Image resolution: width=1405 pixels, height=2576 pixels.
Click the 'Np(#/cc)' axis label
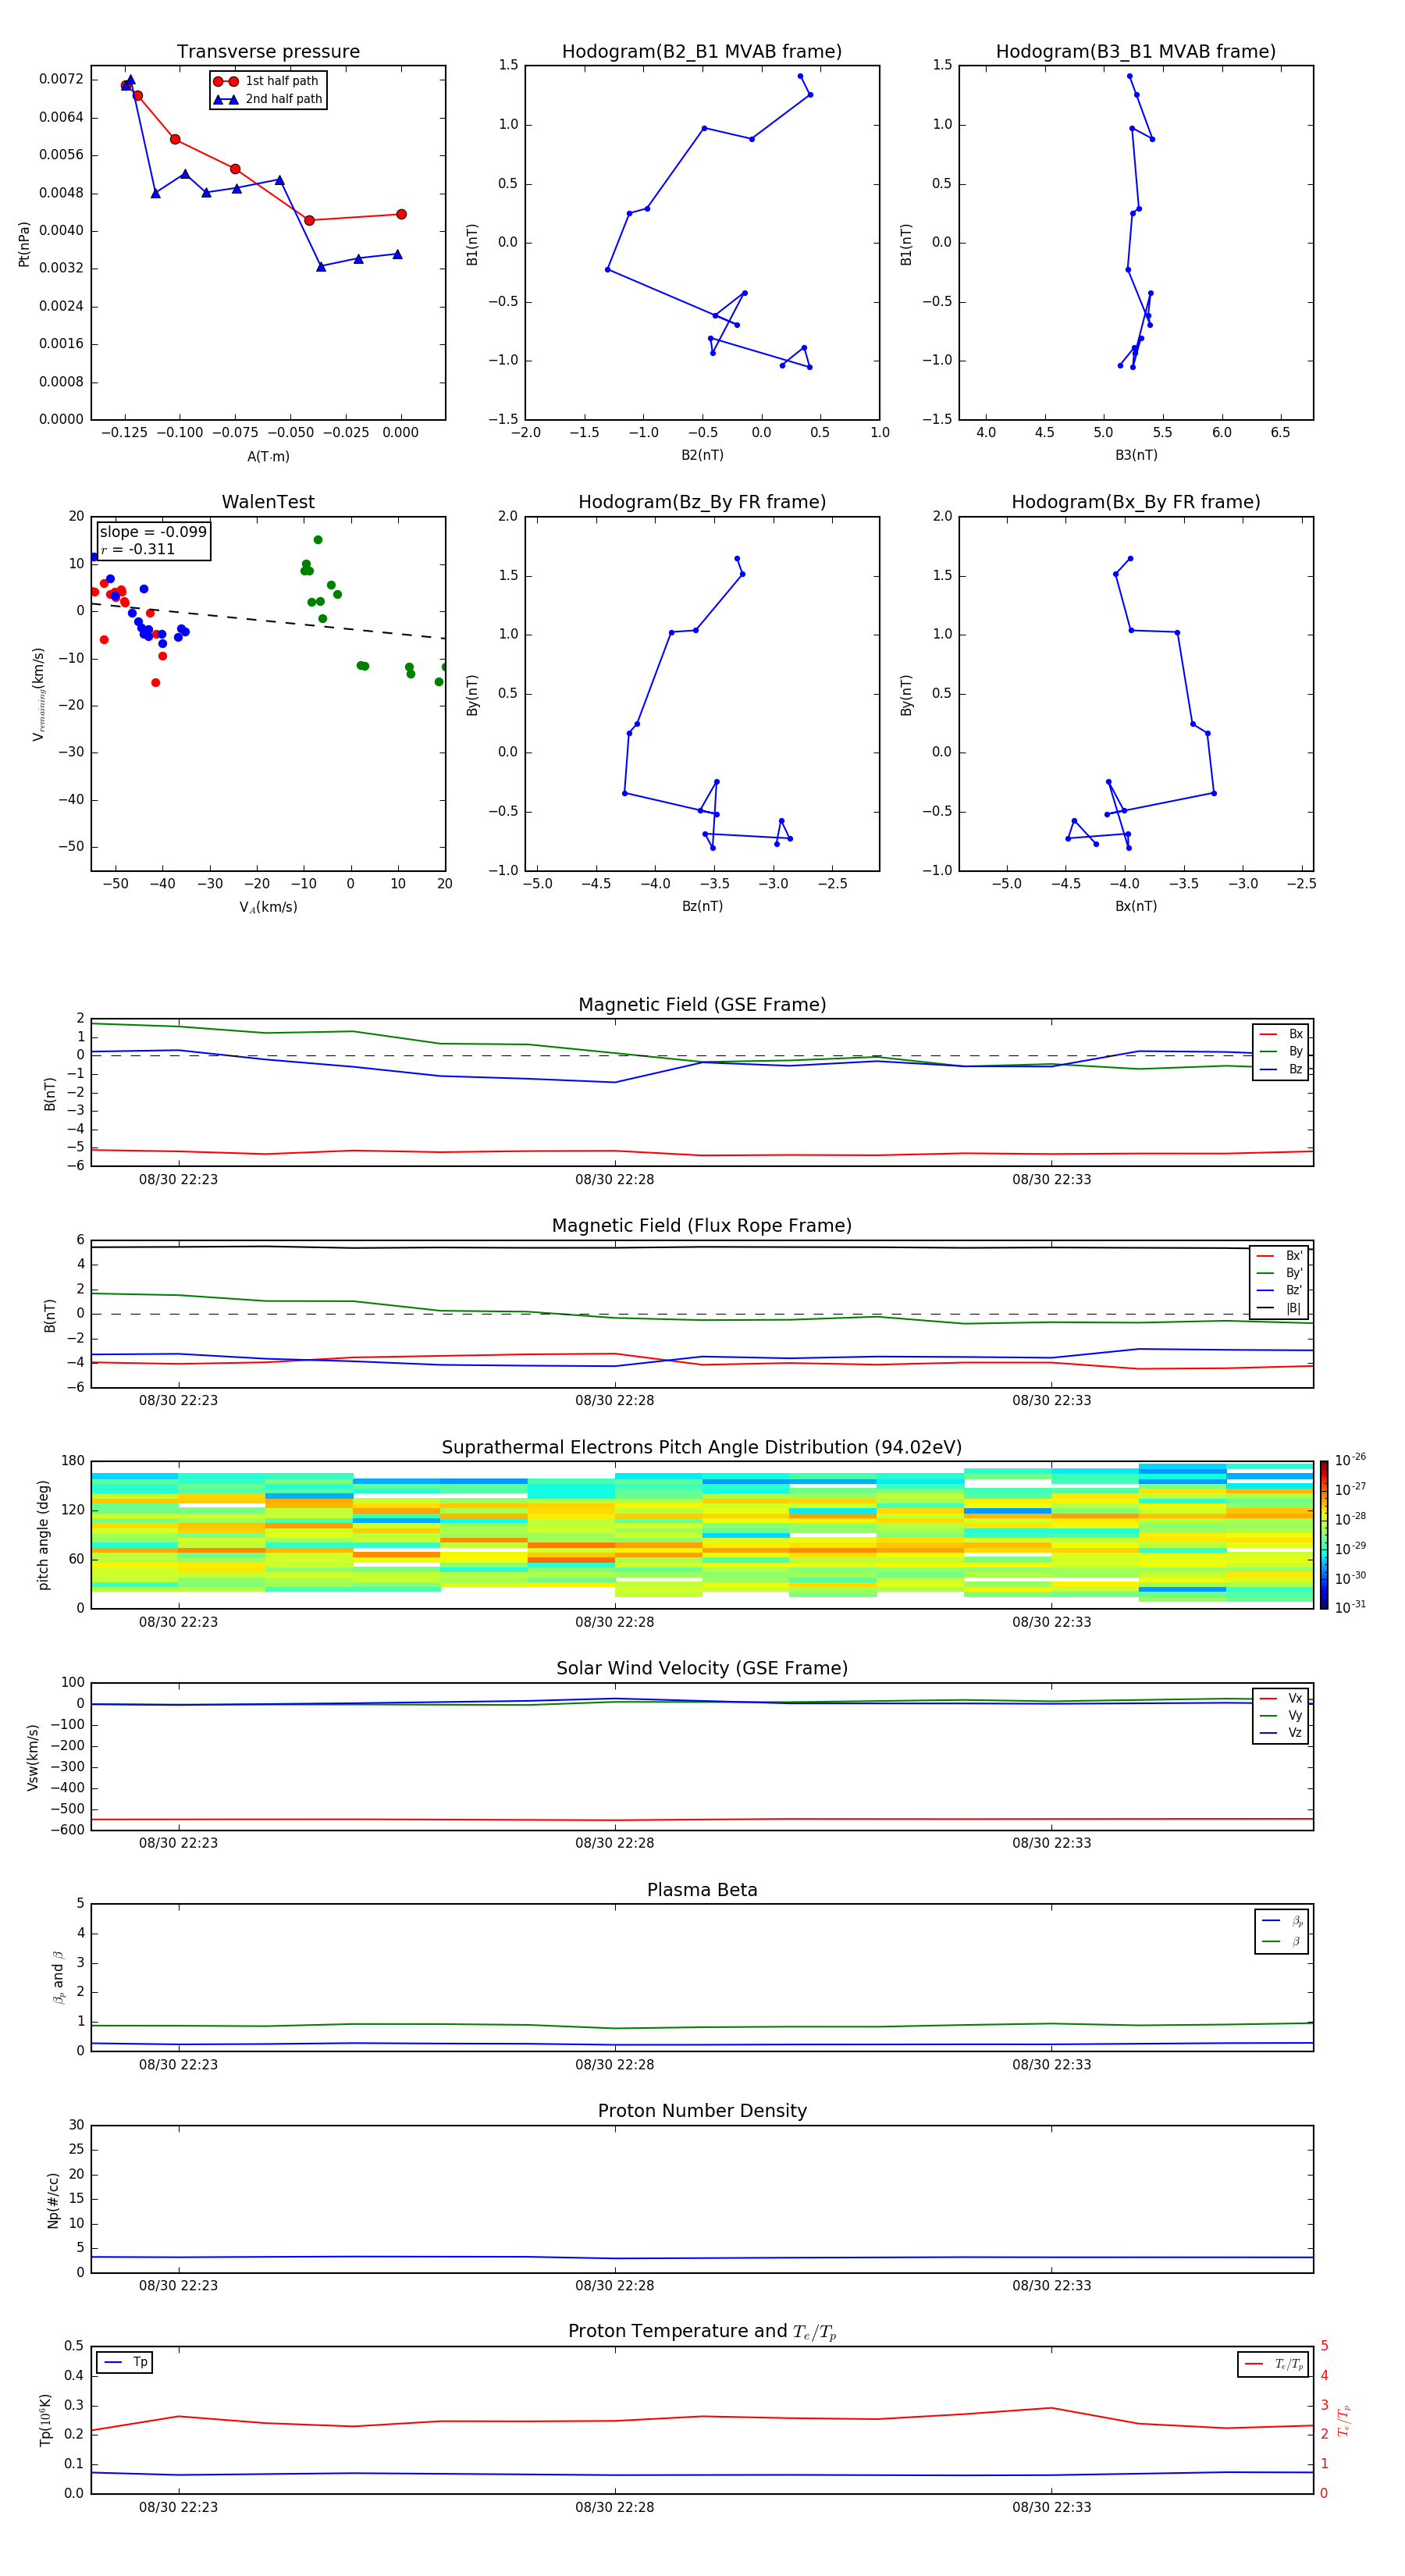click(53, 2199)
